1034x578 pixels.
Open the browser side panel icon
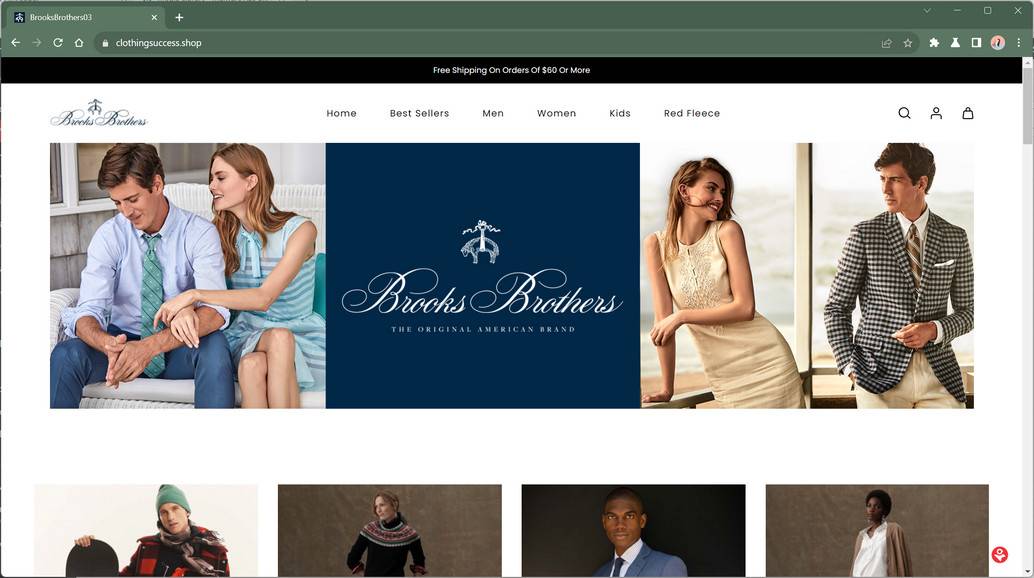click(976, 43)
